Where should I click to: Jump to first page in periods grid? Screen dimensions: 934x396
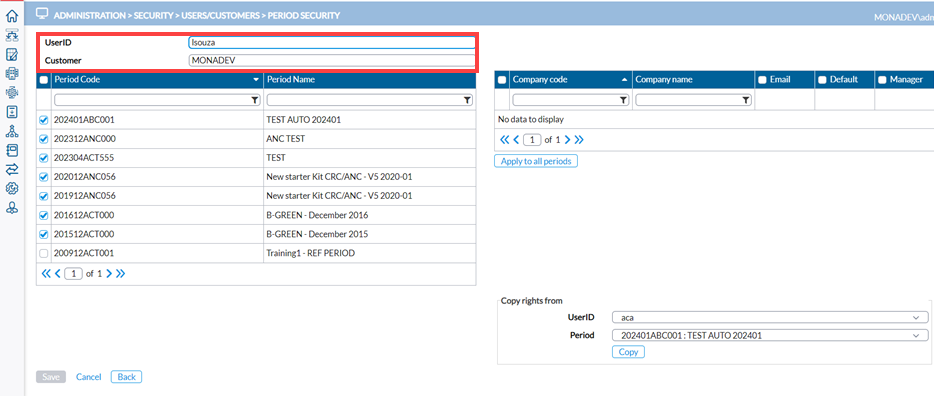coord(45,274)
